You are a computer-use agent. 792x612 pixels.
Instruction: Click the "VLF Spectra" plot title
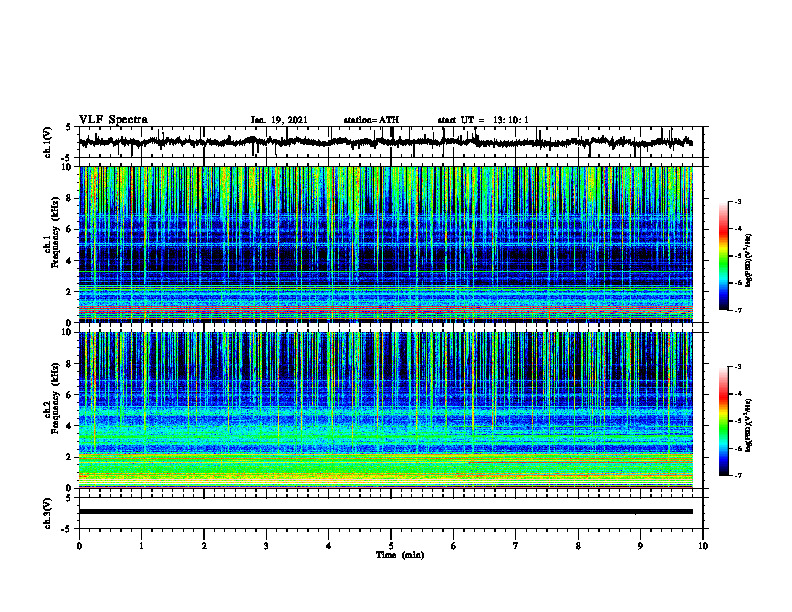113,120
